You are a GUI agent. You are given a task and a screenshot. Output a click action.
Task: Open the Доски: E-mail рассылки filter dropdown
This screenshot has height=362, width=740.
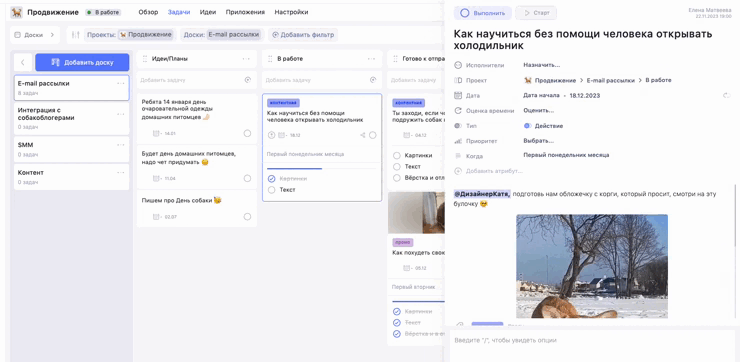(221, 35)
